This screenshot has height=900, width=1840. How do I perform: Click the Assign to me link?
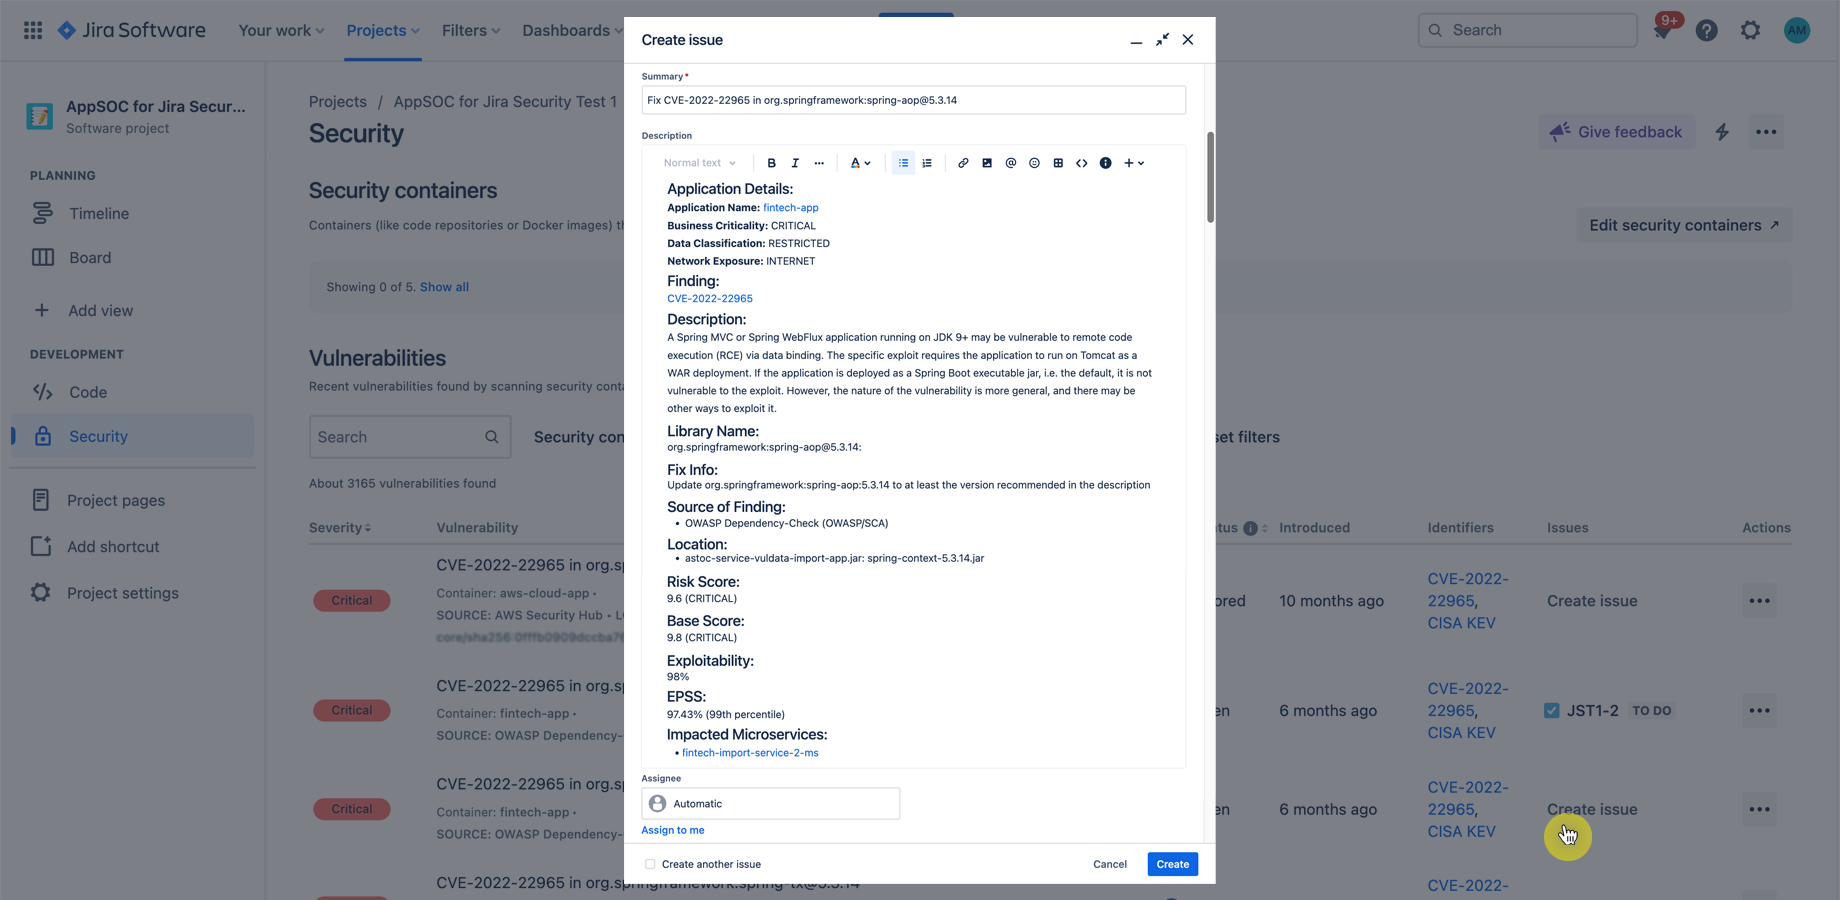[673, 830]
